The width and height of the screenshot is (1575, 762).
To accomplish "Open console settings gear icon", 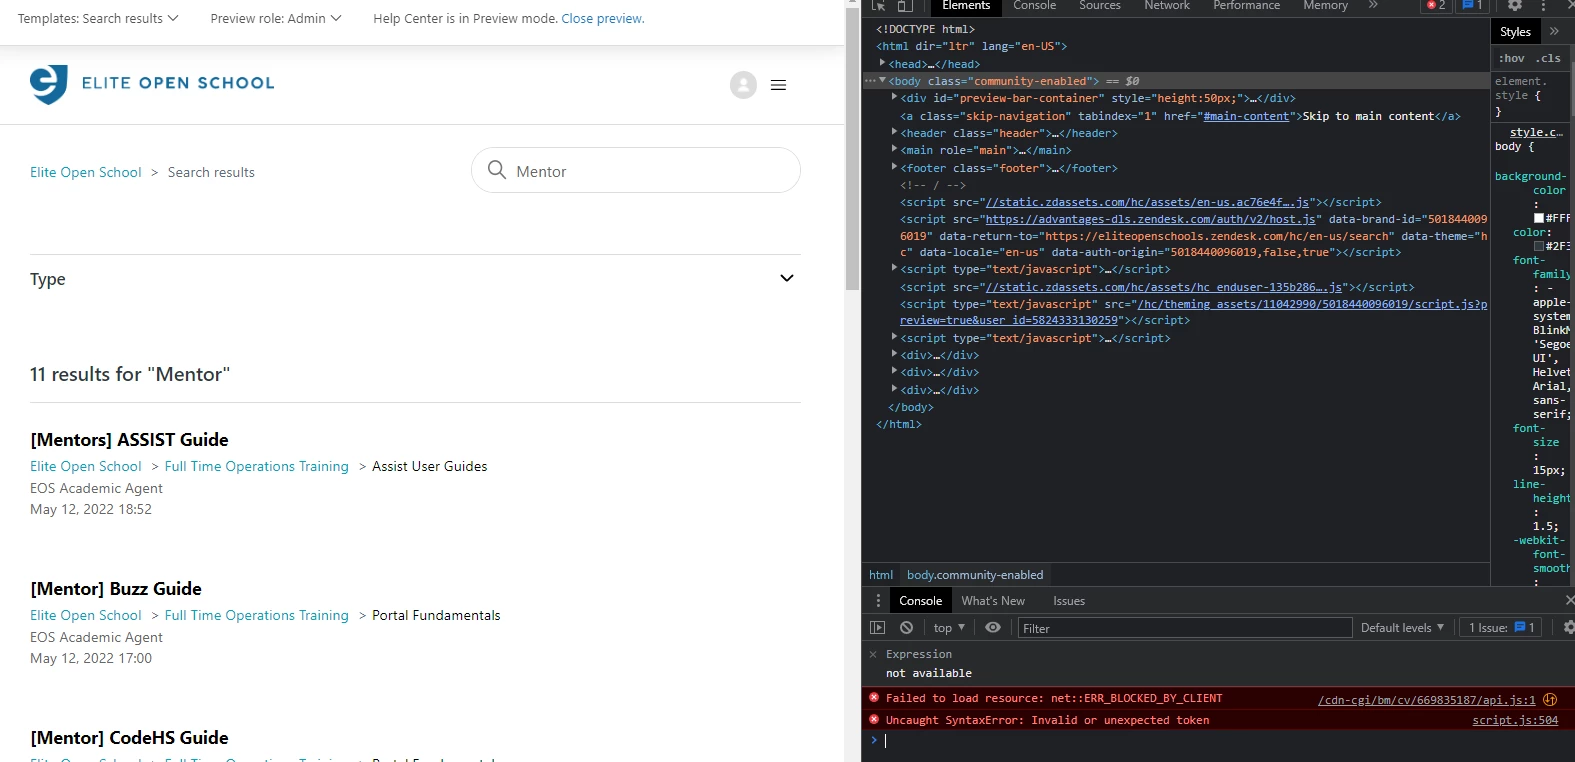I will point(1568,628).
